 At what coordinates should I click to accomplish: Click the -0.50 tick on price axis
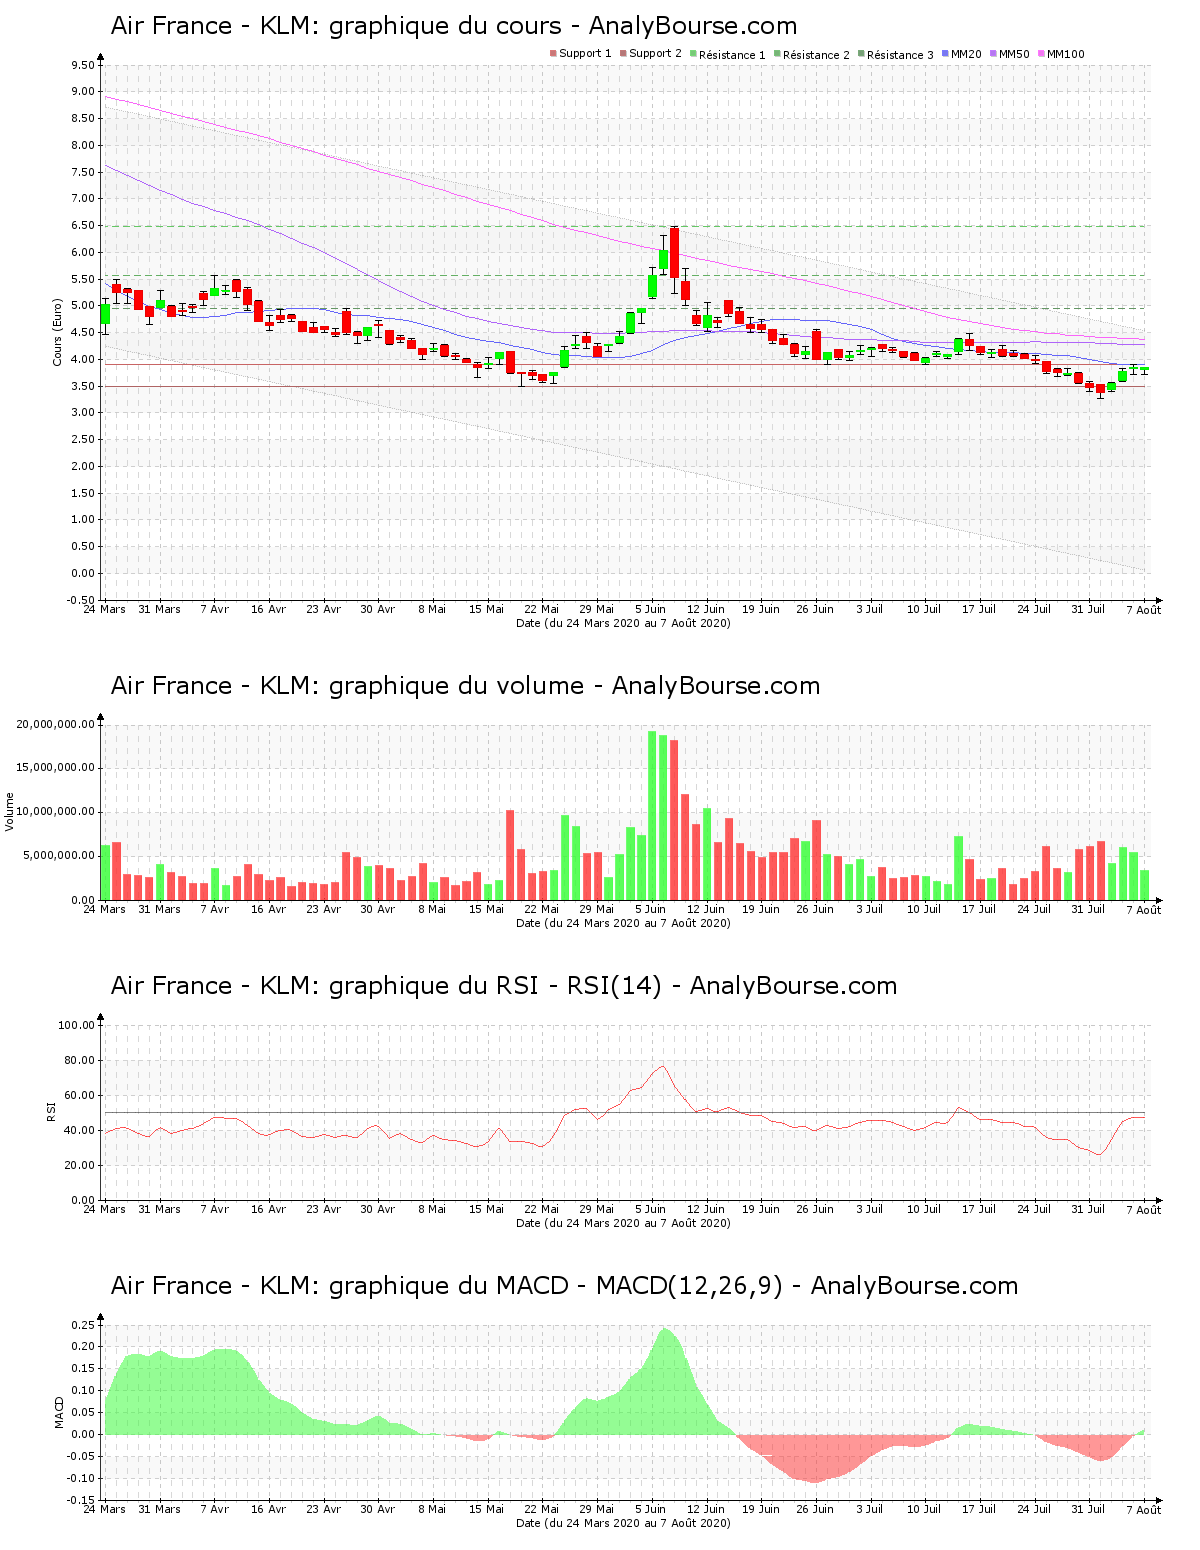click(81, 600)
